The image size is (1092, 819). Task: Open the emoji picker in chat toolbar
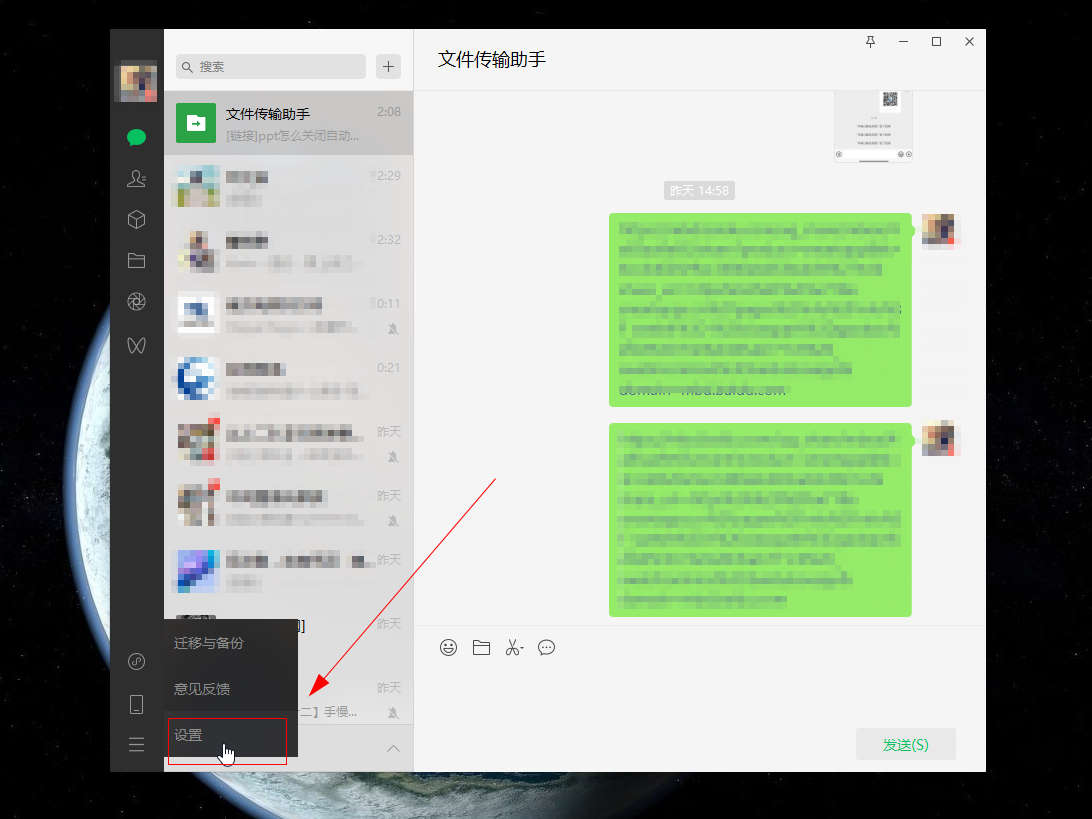coord(449,647)
